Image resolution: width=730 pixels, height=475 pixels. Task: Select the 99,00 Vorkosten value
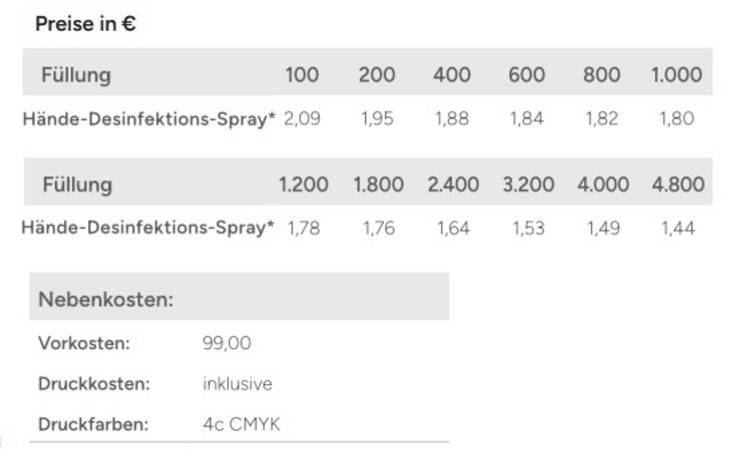pos(226,344)
